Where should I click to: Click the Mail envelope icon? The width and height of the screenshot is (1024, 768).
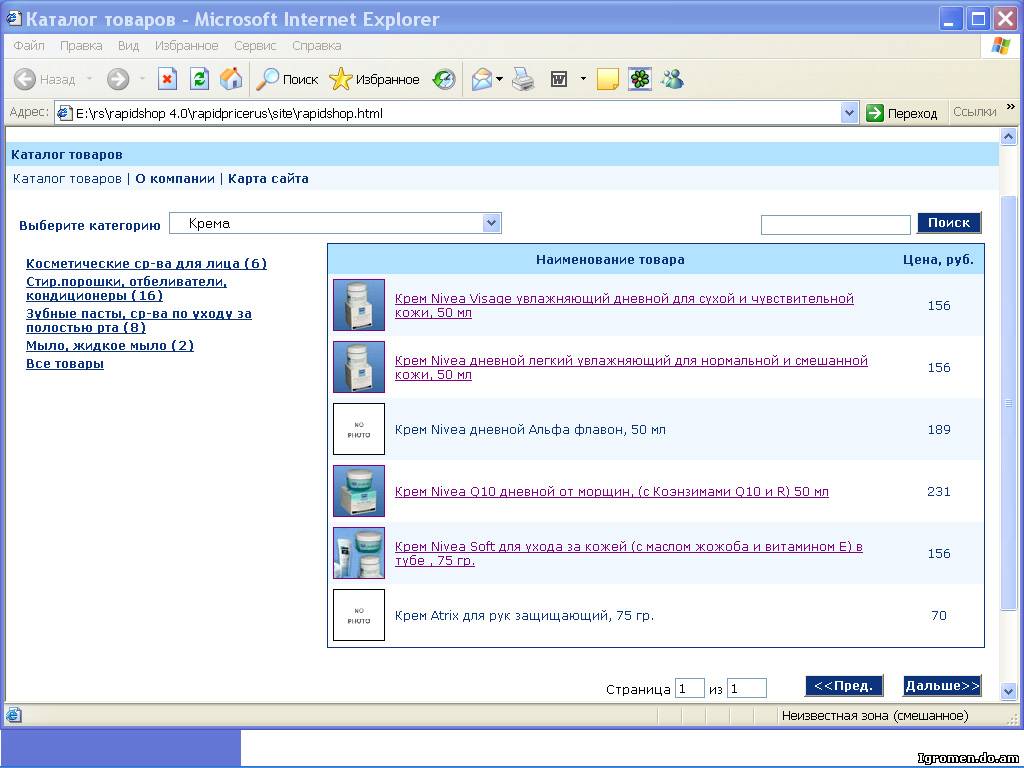pos(481,80)
